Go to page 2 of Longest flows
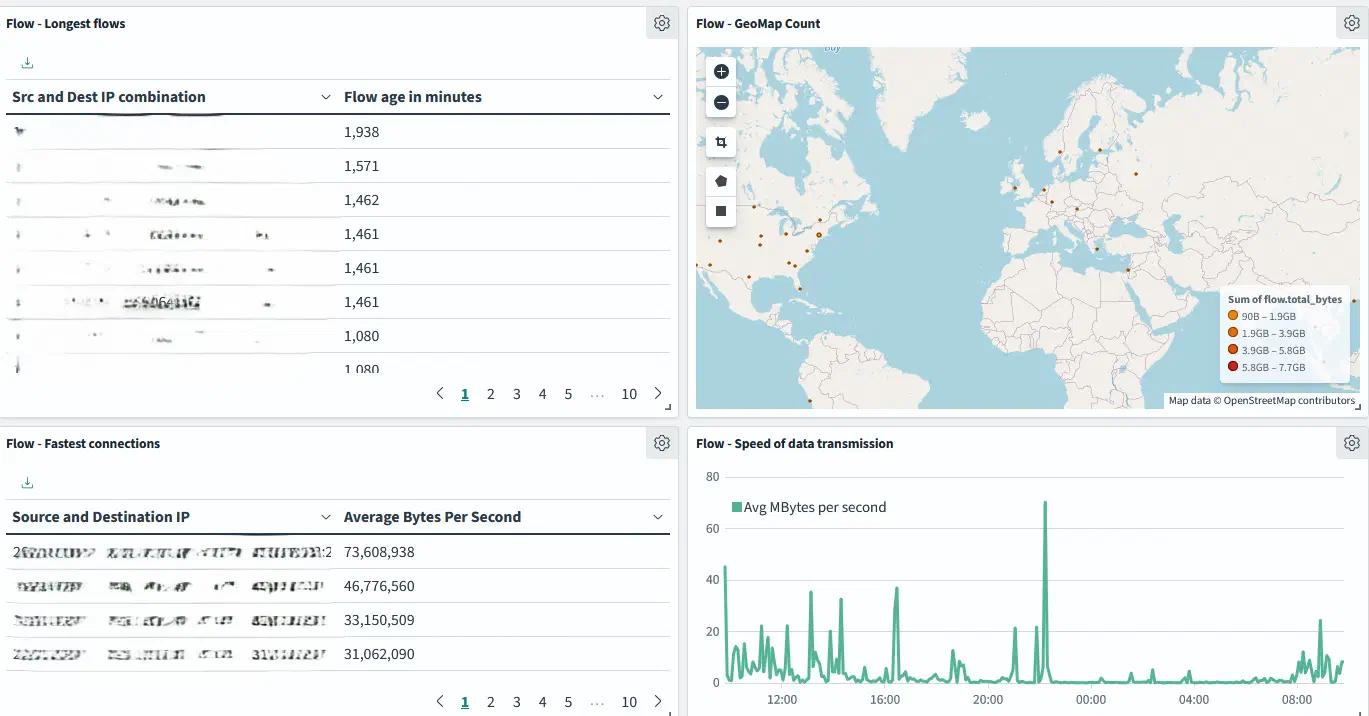This screenshot has width=1369, height=716. 490,394
